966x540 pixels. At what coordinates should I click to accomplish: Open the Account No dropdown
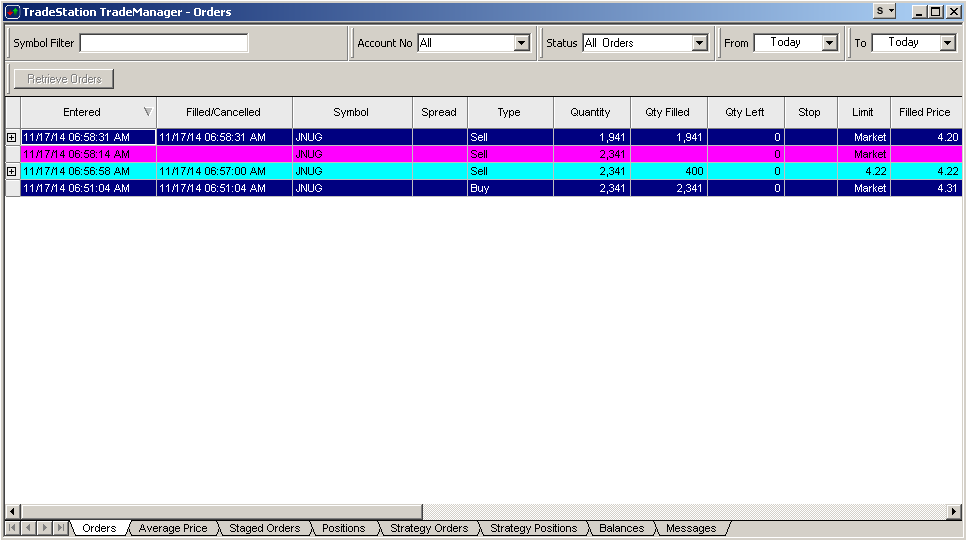(x=522, y=42)
